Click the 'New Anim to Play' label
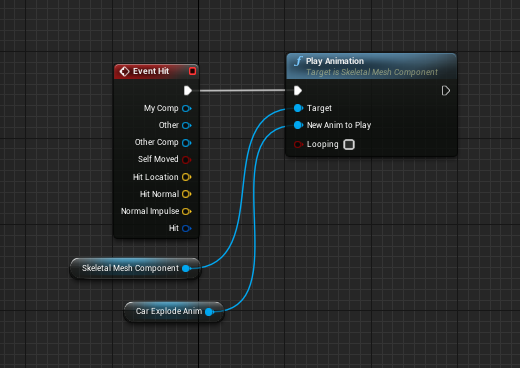Viewport: 520px width, 368px height. pyautogui.click(x=339, y=125)
